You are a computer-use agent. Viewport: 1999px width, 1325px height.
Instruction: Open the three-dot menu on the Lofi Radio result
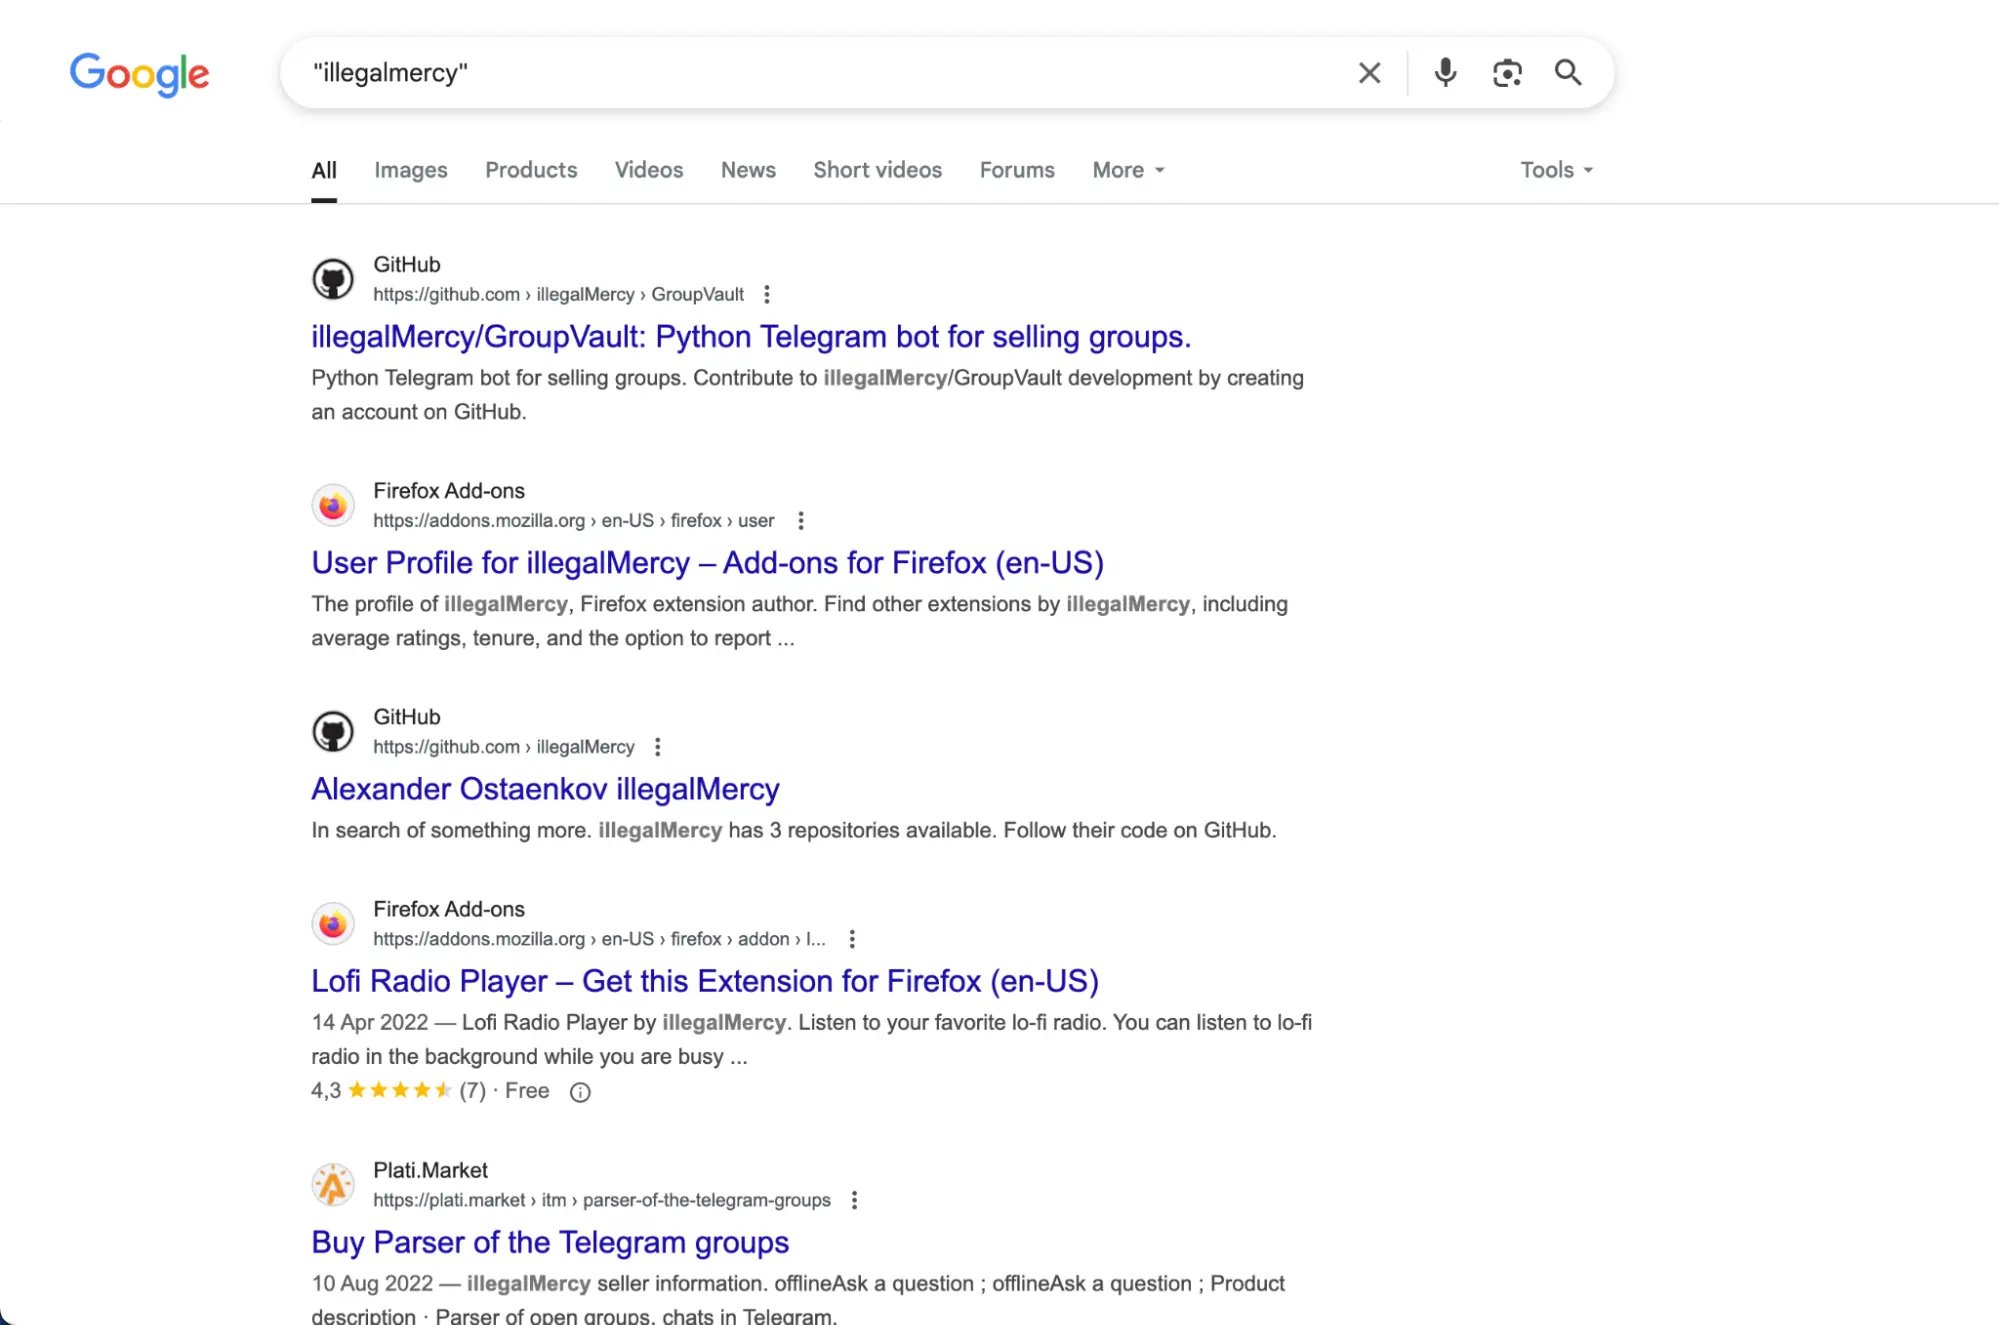[x=851, y=939]
